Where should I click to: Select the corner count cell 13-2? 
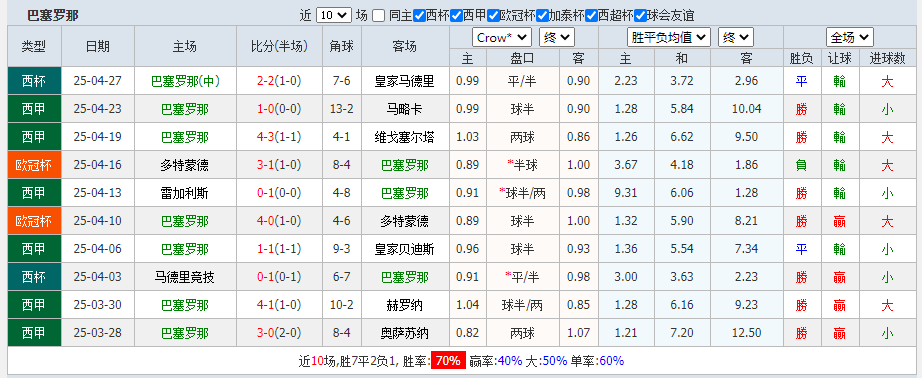click(341, 109)
